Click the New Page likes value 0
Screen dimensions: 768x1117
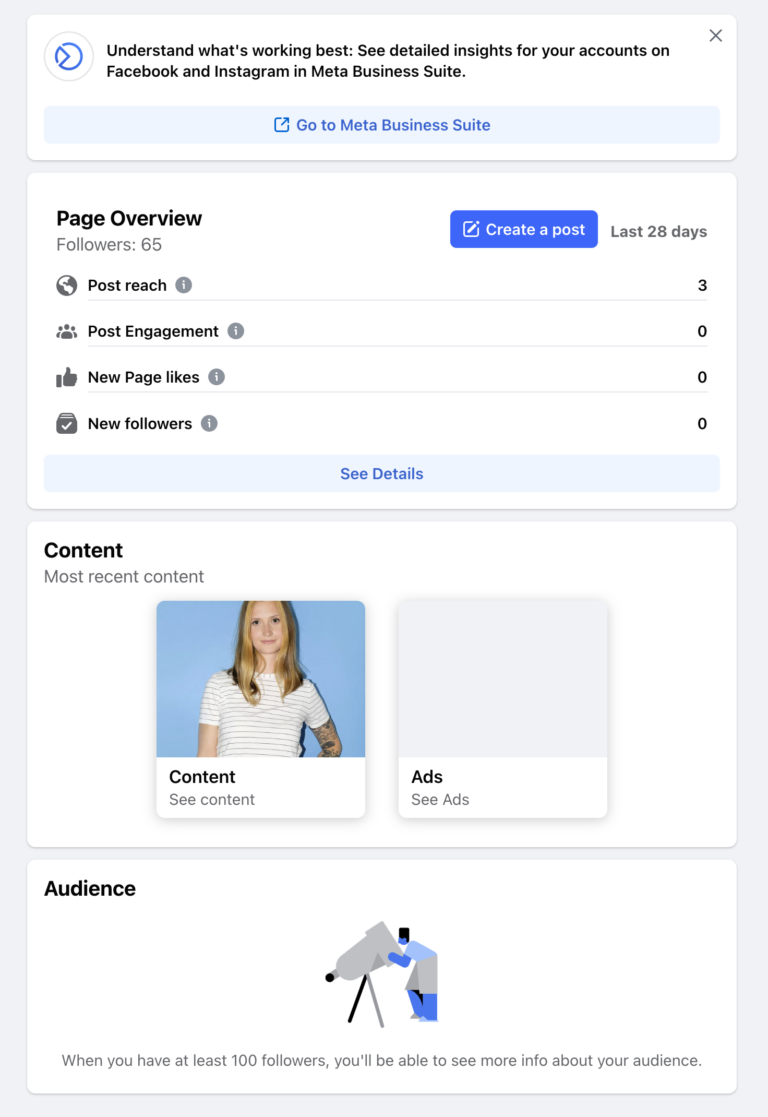coord(702,377)
